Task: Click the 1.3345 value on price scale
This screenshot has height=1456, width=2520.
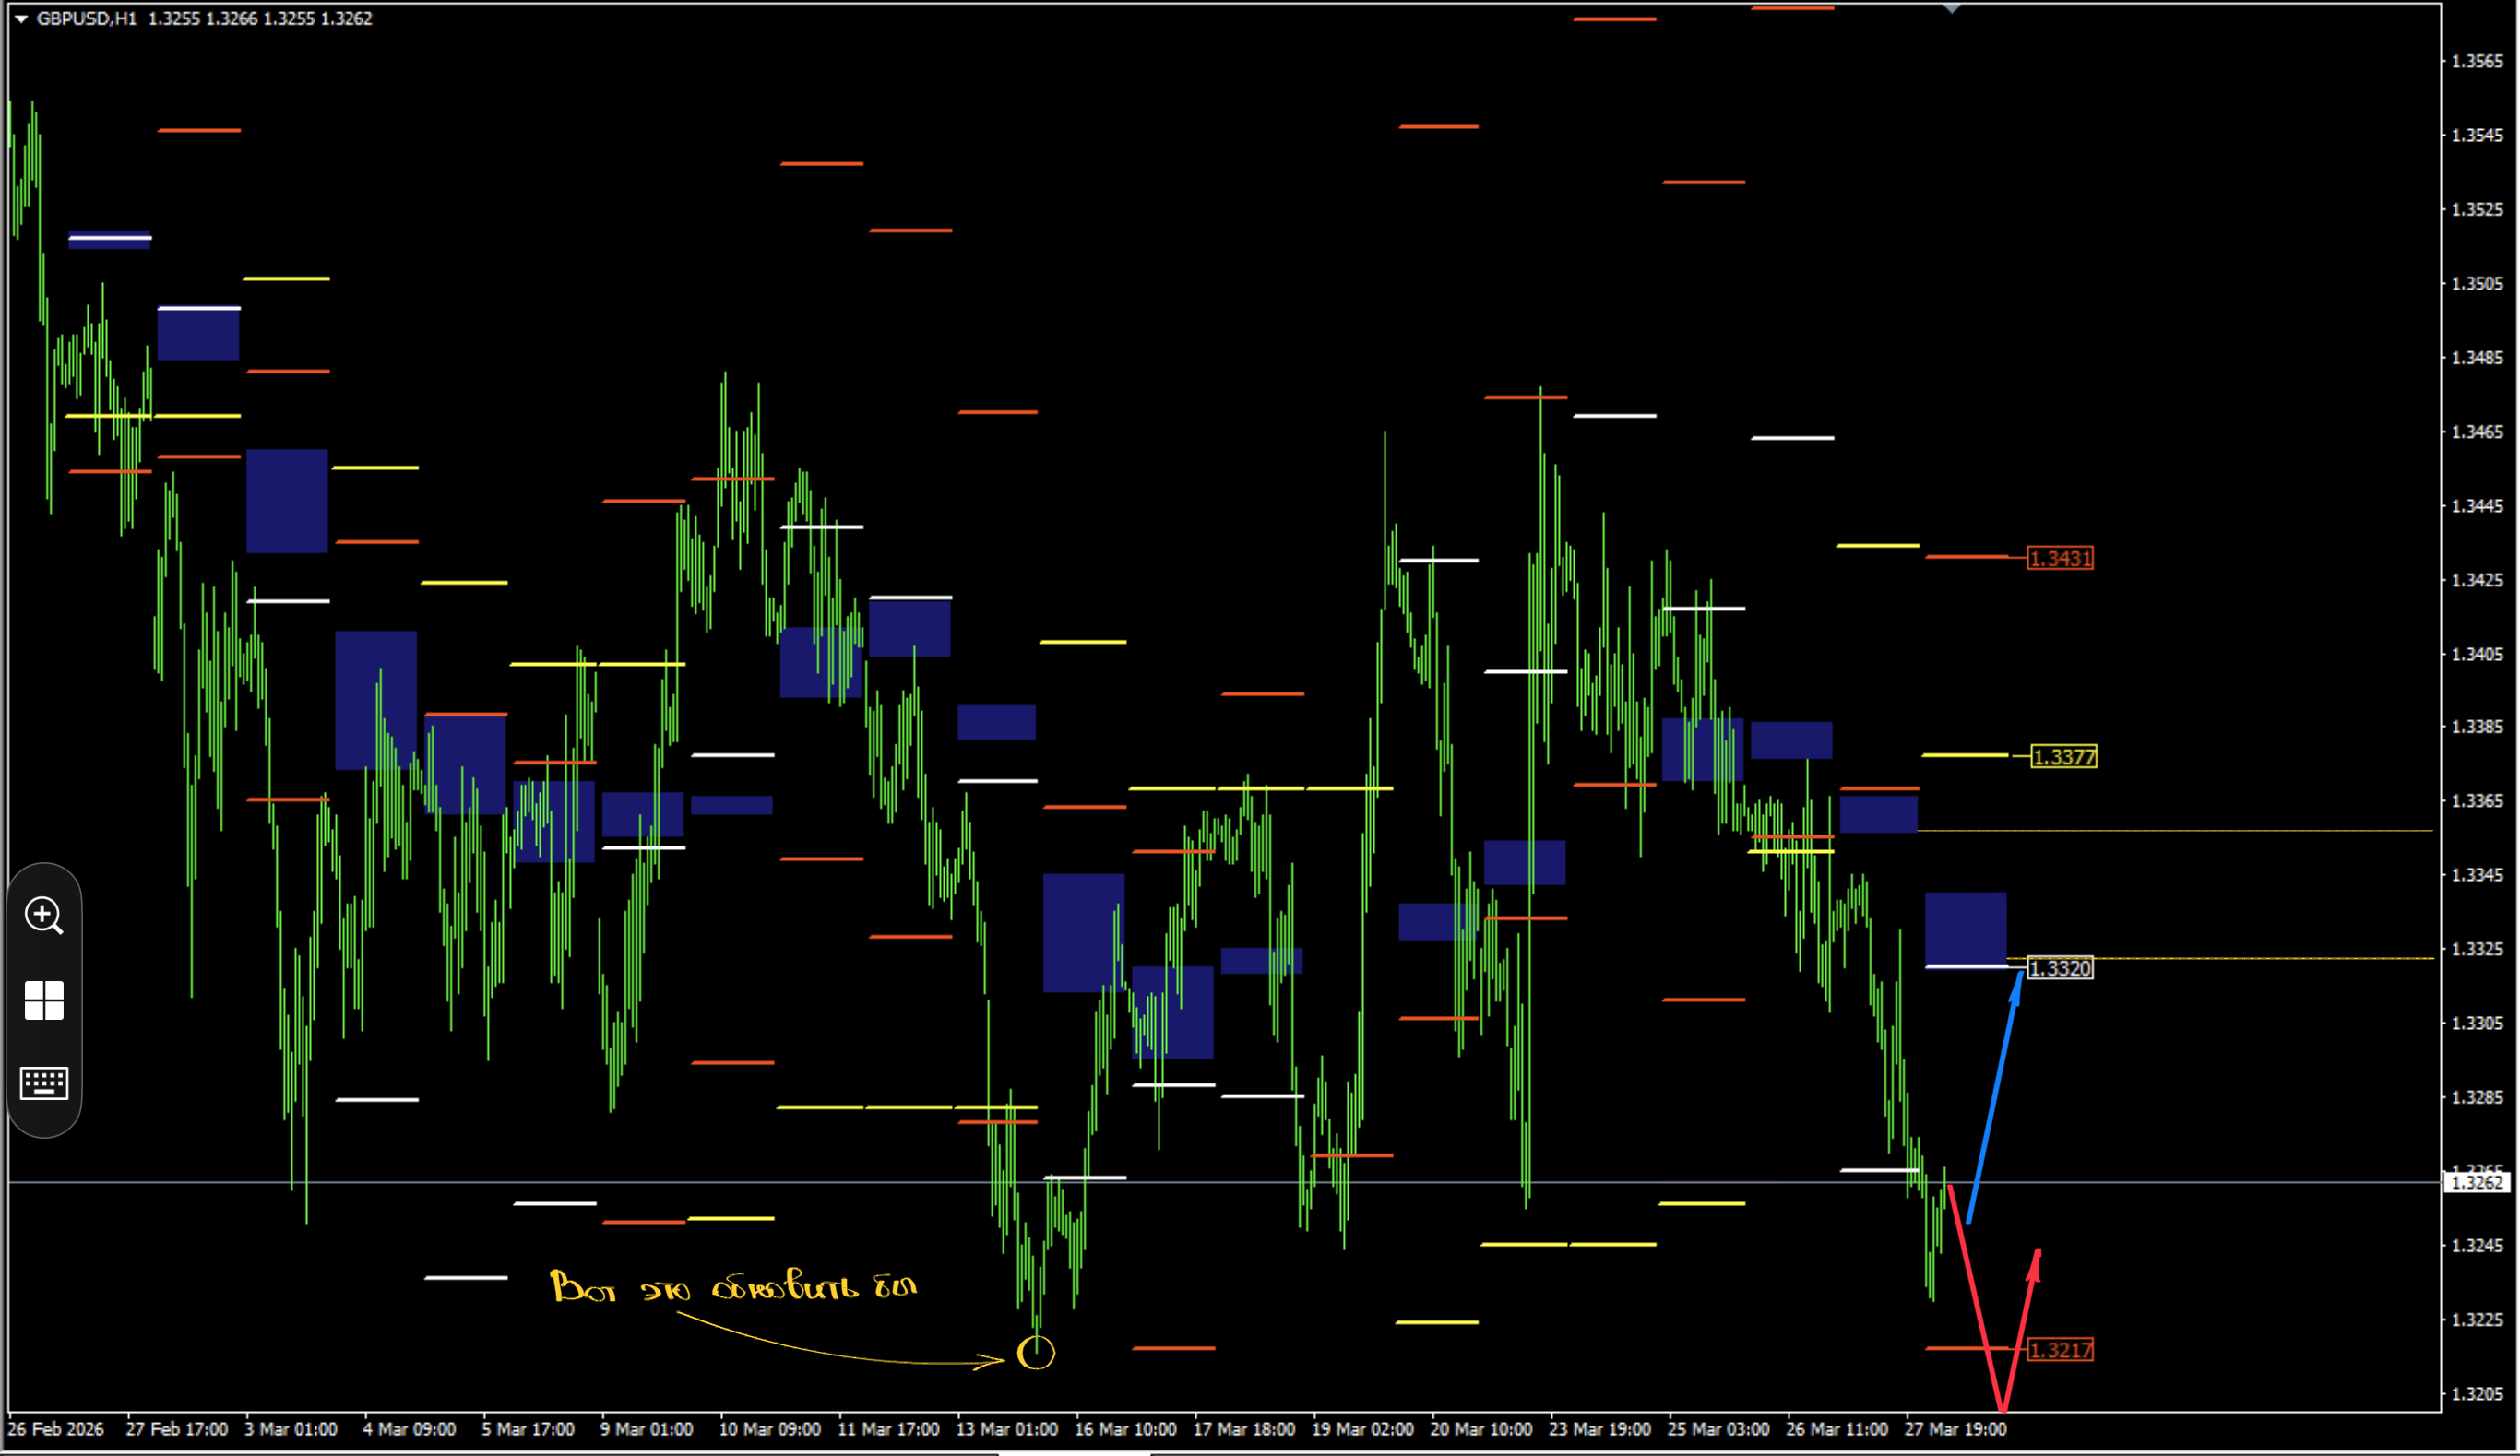Action: [2477, 875]
